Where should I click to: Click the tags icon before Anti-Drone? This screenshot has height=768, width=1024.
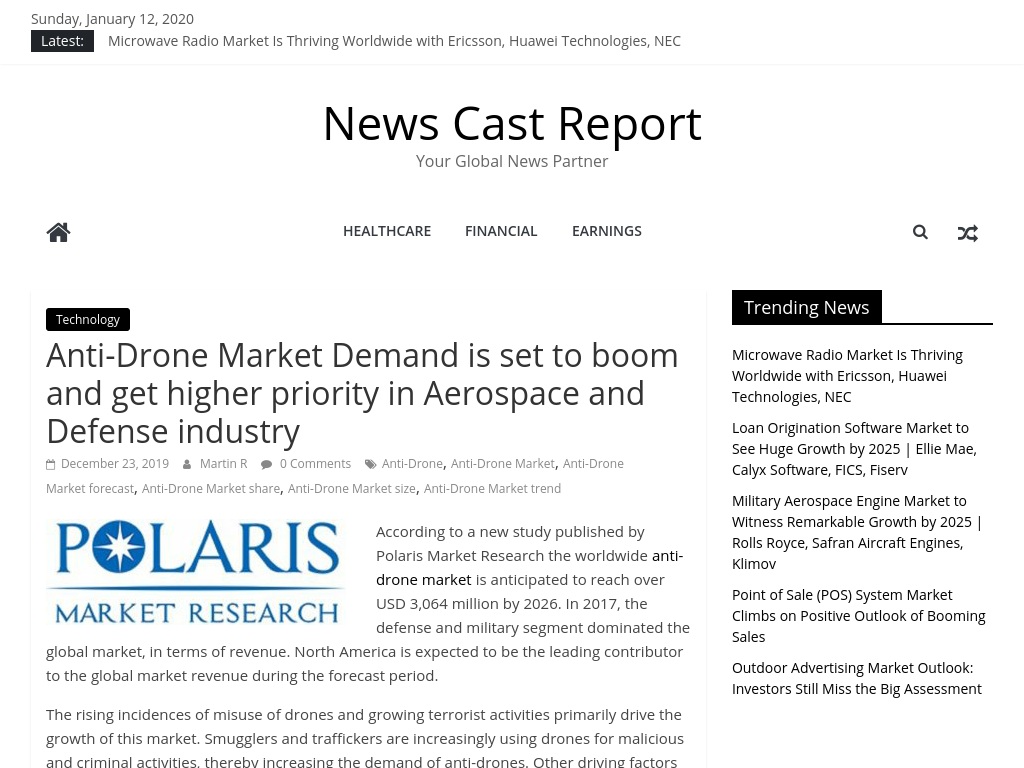point(370,464)
